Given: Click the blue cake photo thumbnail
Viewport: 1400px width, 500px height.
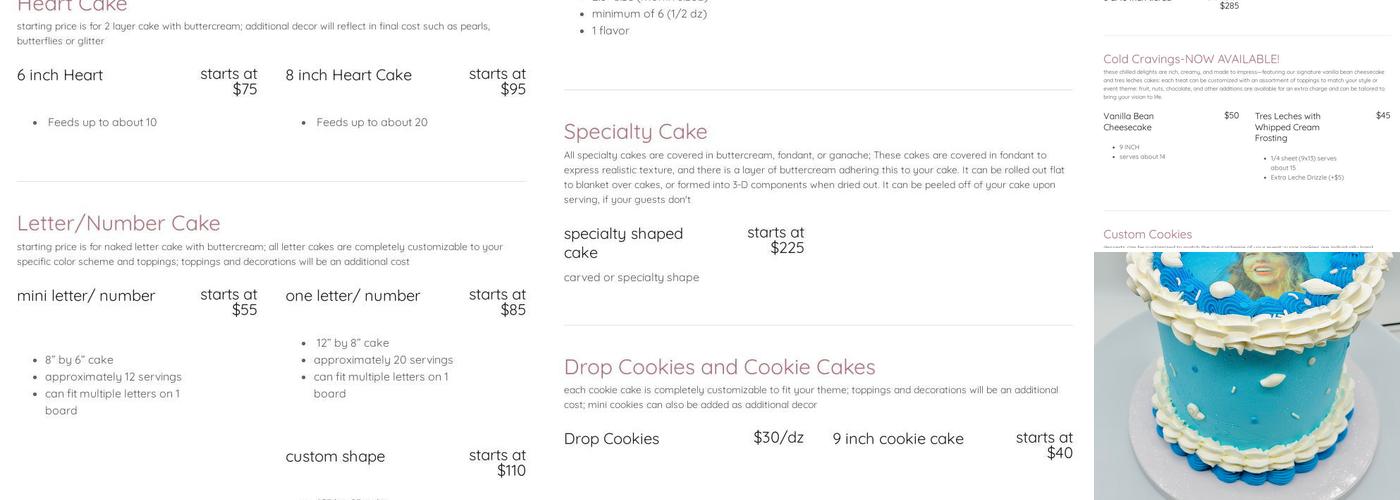Looking at the screenshot, I should click(x=1246, y=375).
